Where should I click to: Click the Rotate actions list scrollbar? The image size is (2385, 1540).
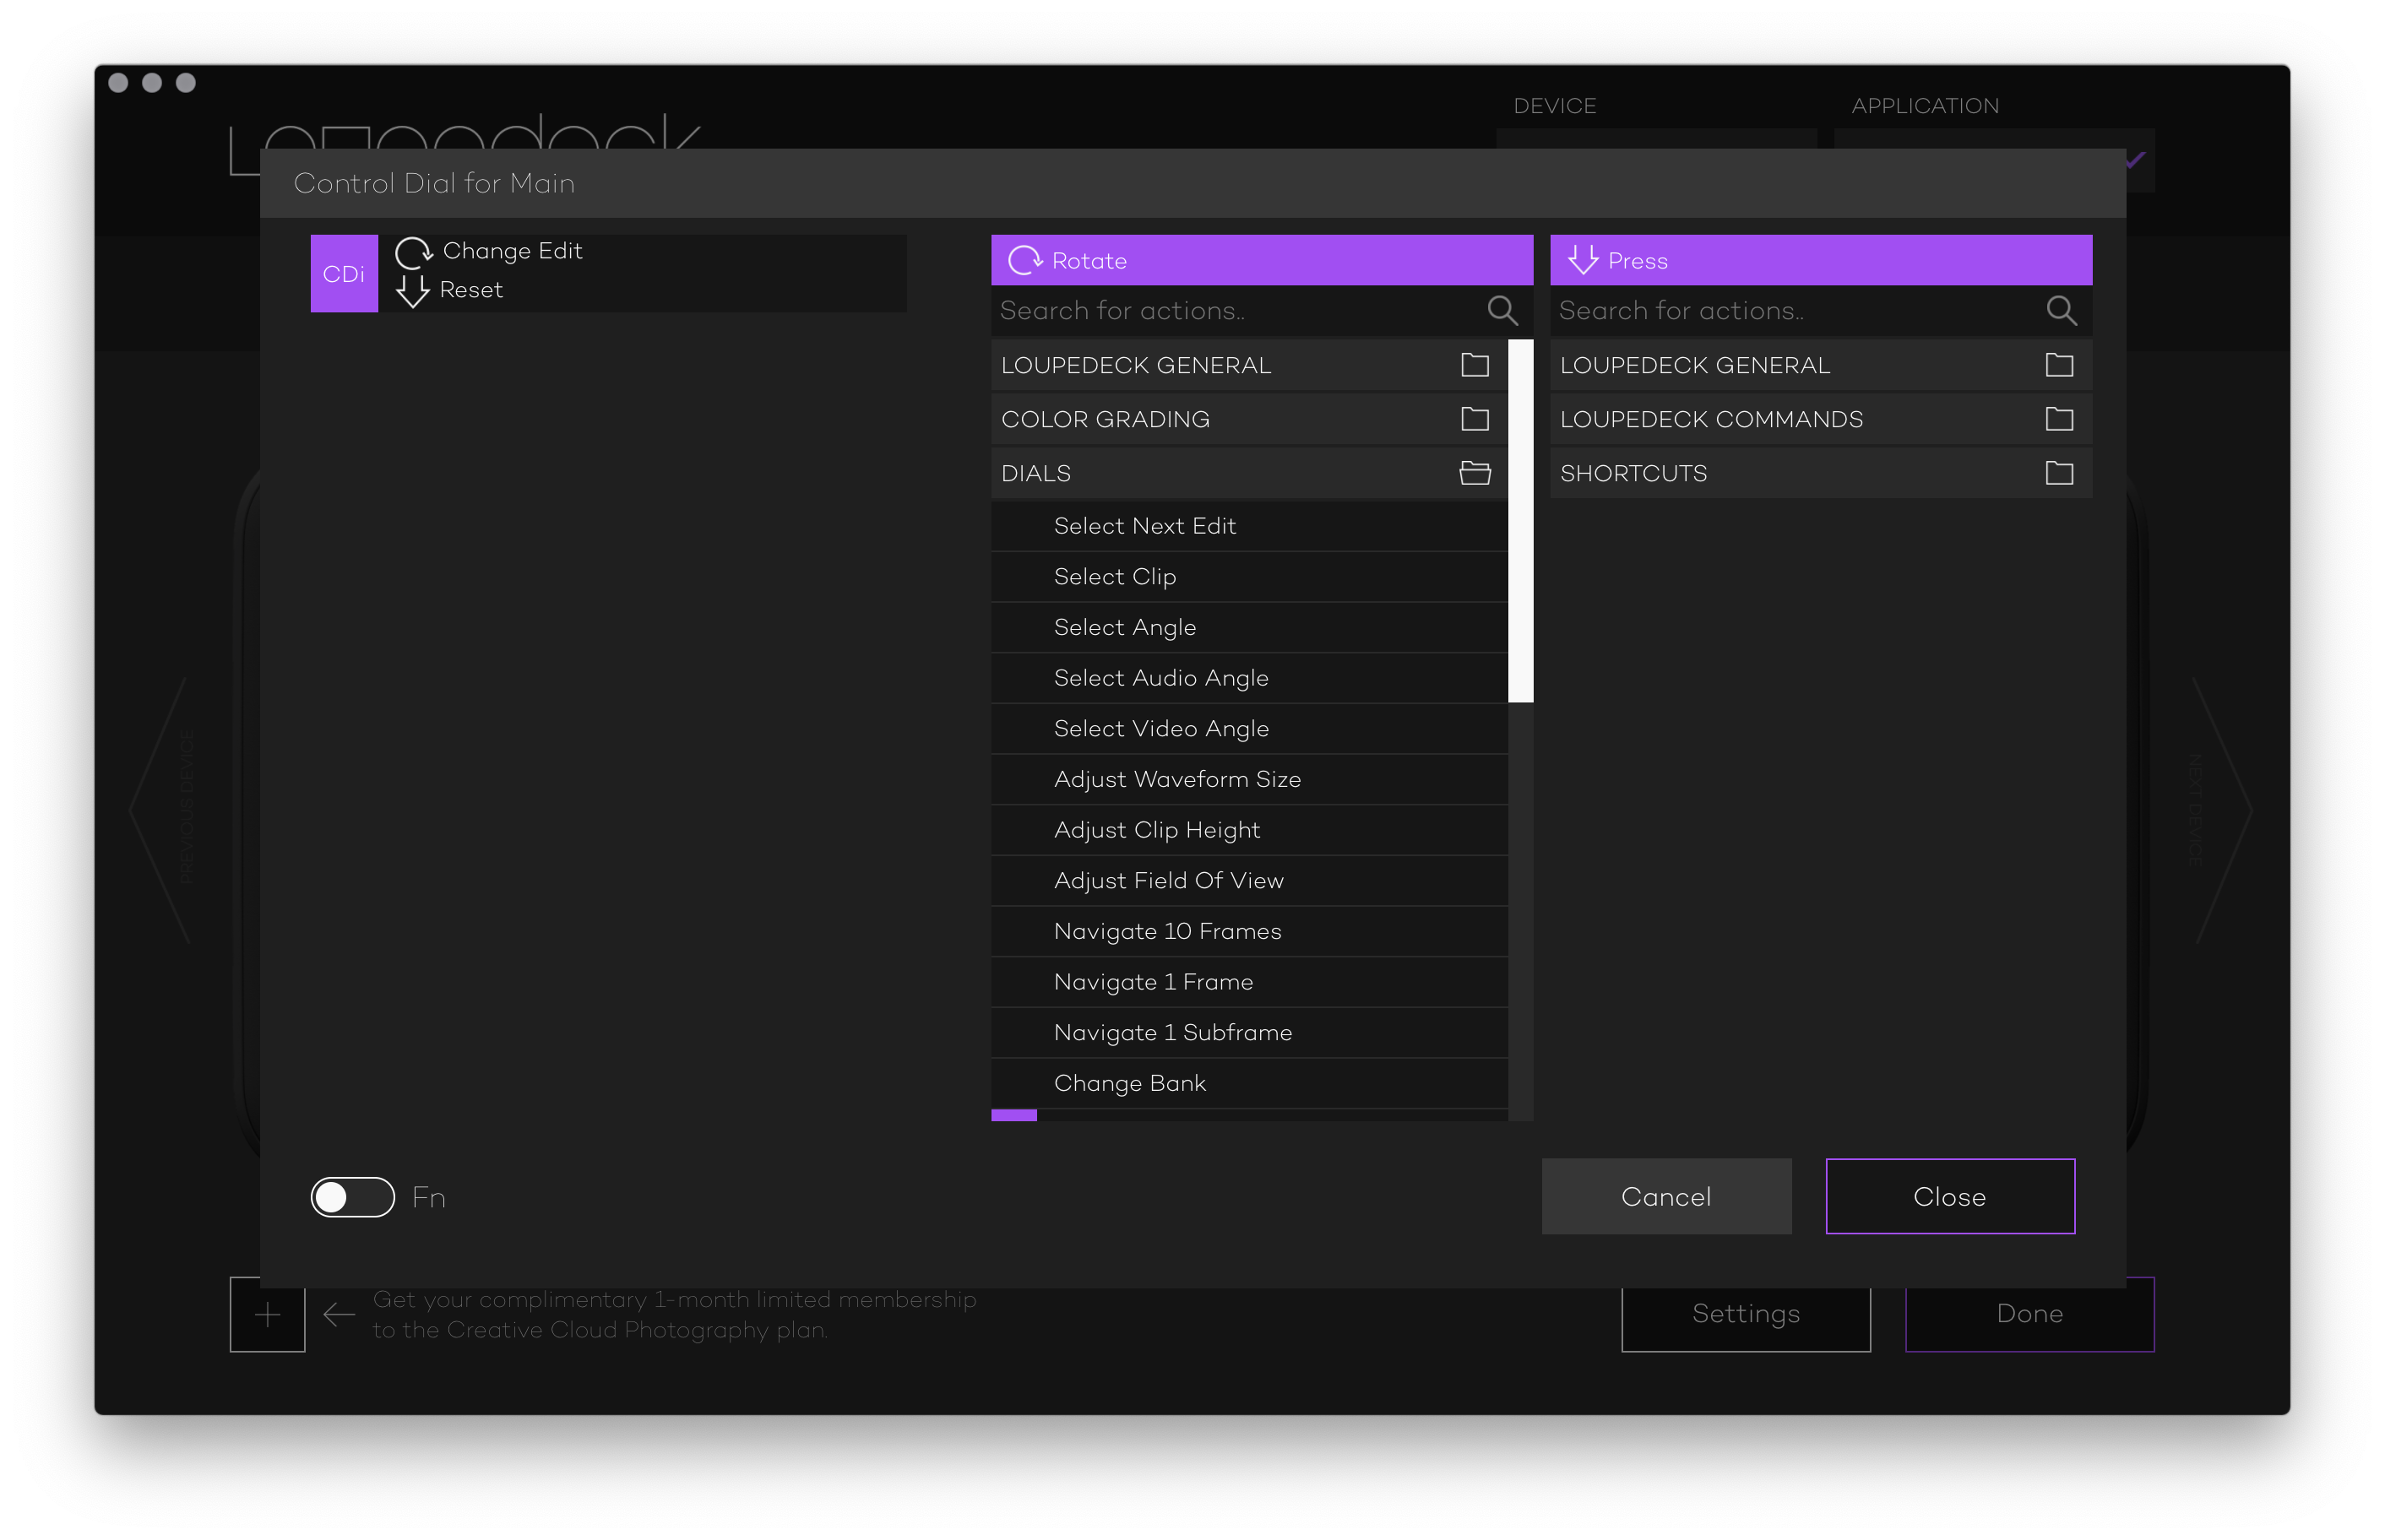pyautogui.click(x=1520, y=520)
